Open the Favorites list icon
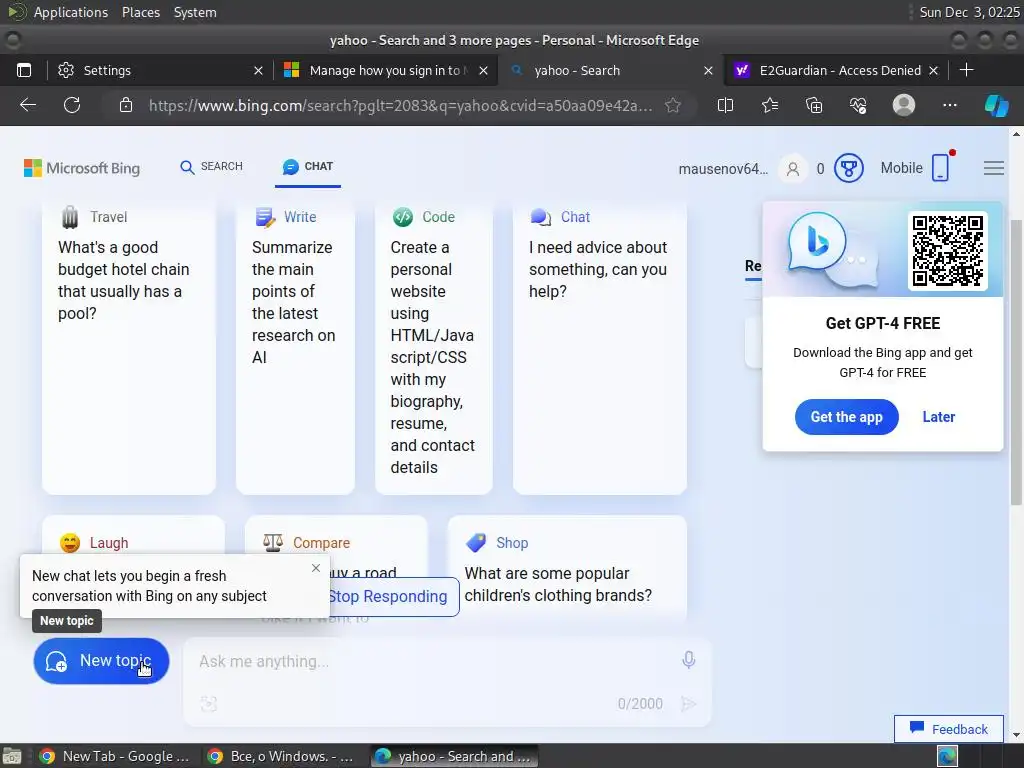Screen dimensions: 1024x768 point(770,105)
